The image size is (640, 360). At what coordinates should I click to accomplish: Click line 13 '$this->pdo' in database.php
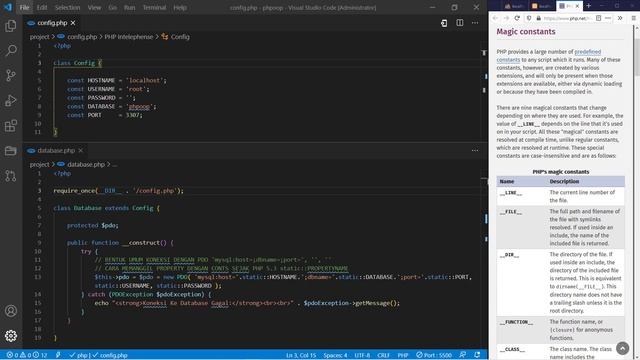(x=111, y=277)
